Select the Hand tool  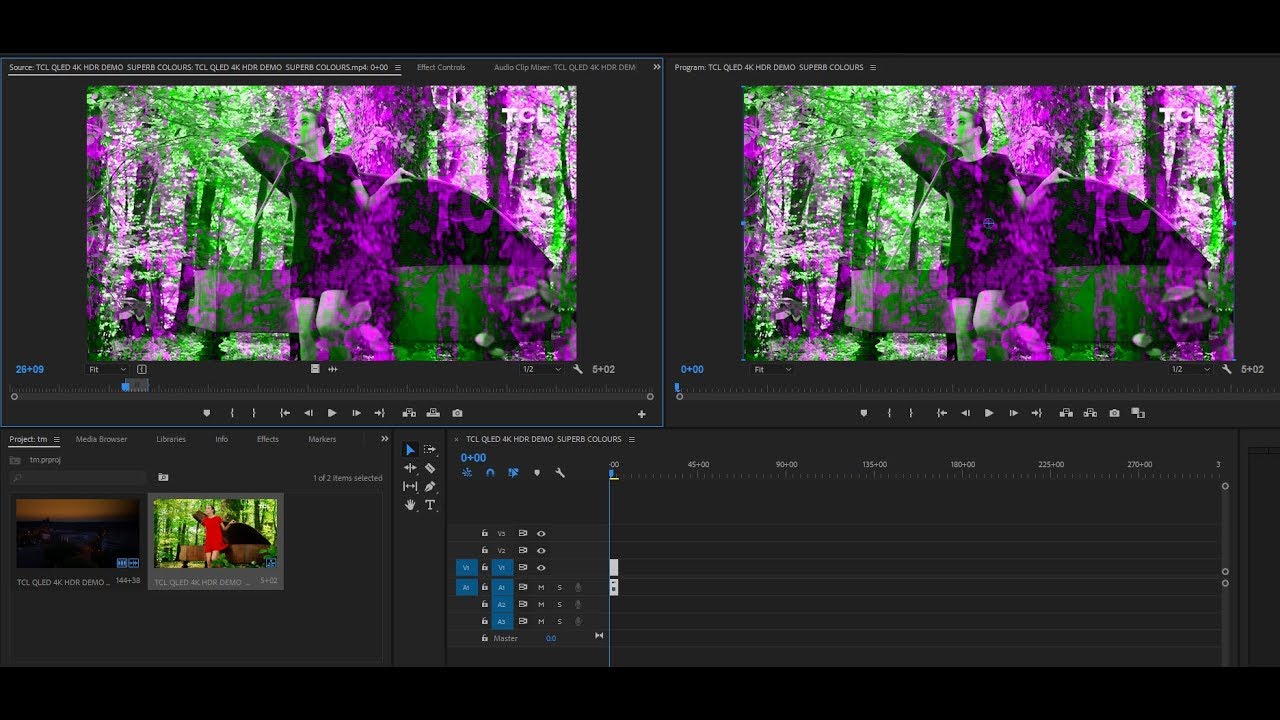(410, 505)
